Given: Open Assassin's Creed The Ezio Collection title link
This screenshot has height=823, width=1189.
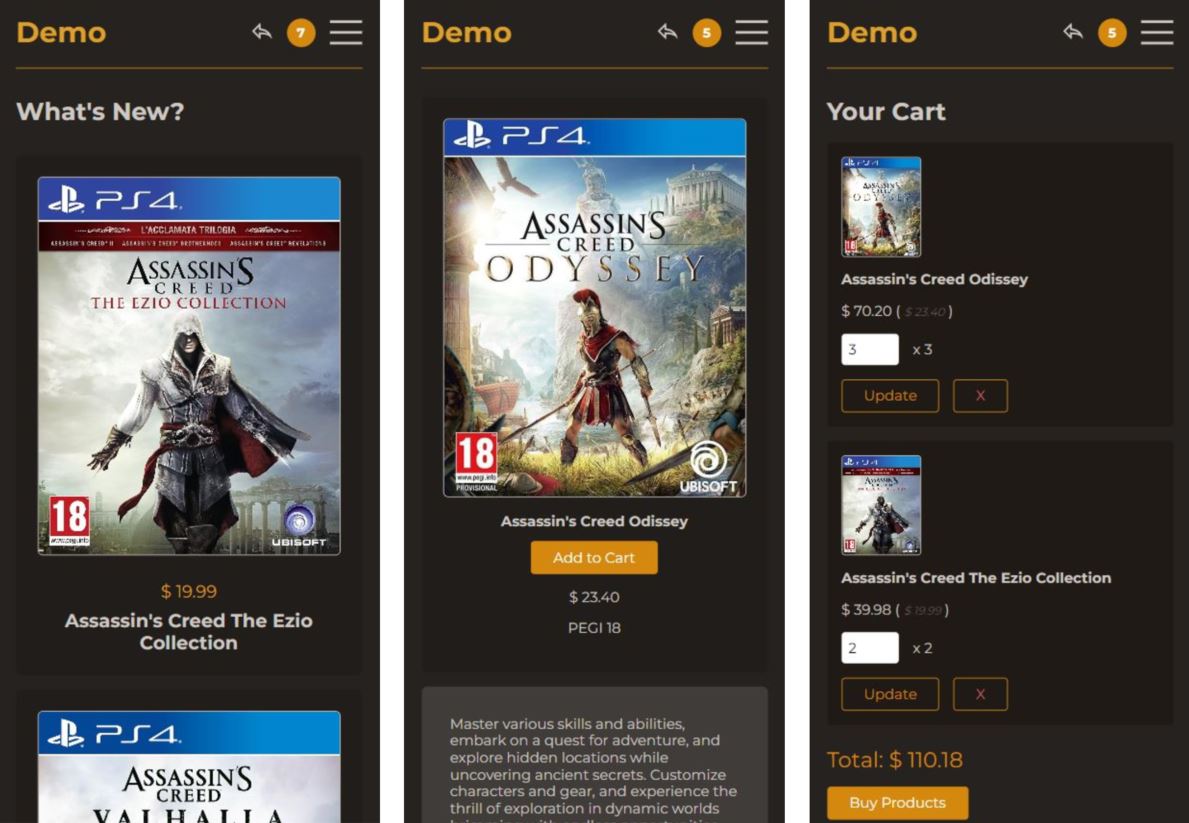Looking at the screenshot, I should [x=189, y=632].
